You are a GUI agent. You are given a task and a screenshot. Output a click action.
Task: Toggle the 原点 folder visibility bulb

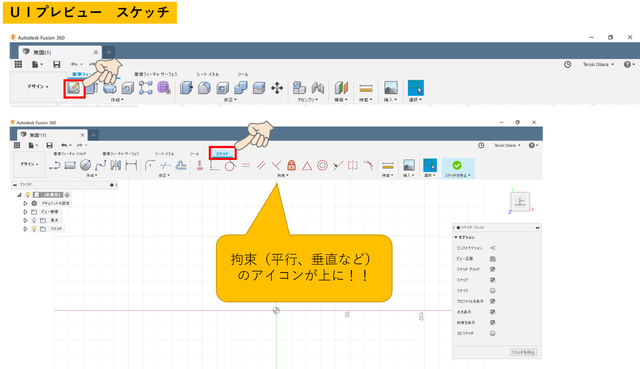click(34, 220)
